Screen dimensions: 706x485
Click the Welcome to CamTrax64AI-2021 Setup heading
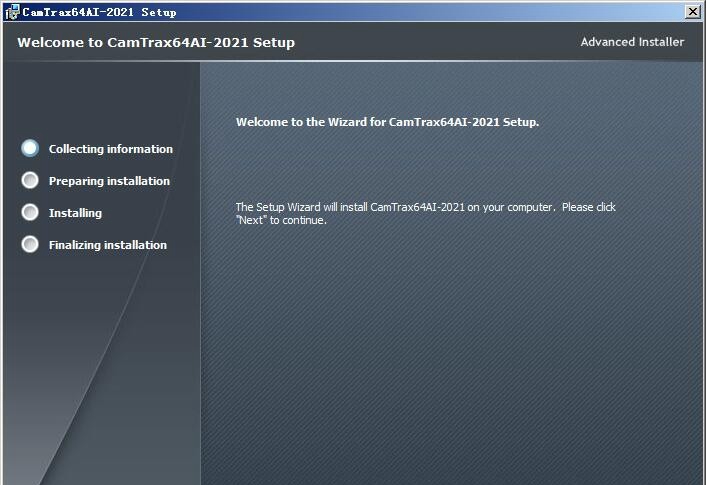pos(156,42)
